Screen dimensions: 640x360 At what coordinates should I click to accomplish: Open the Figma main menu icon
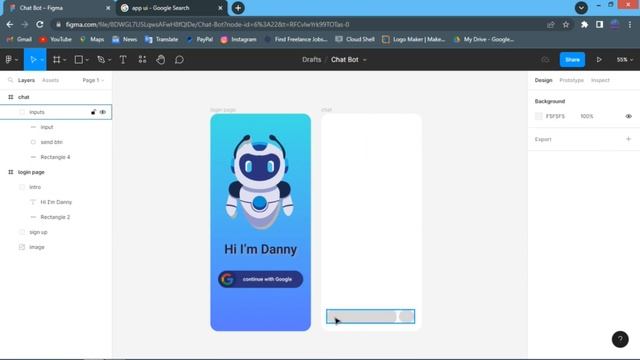tap(9, 60)
